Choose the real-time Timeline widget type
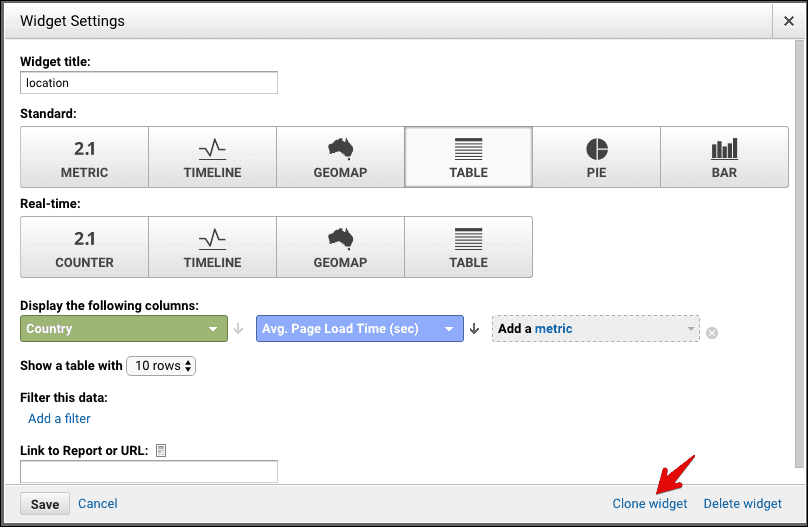Screen dimensions: 808x527 (212, 247)
